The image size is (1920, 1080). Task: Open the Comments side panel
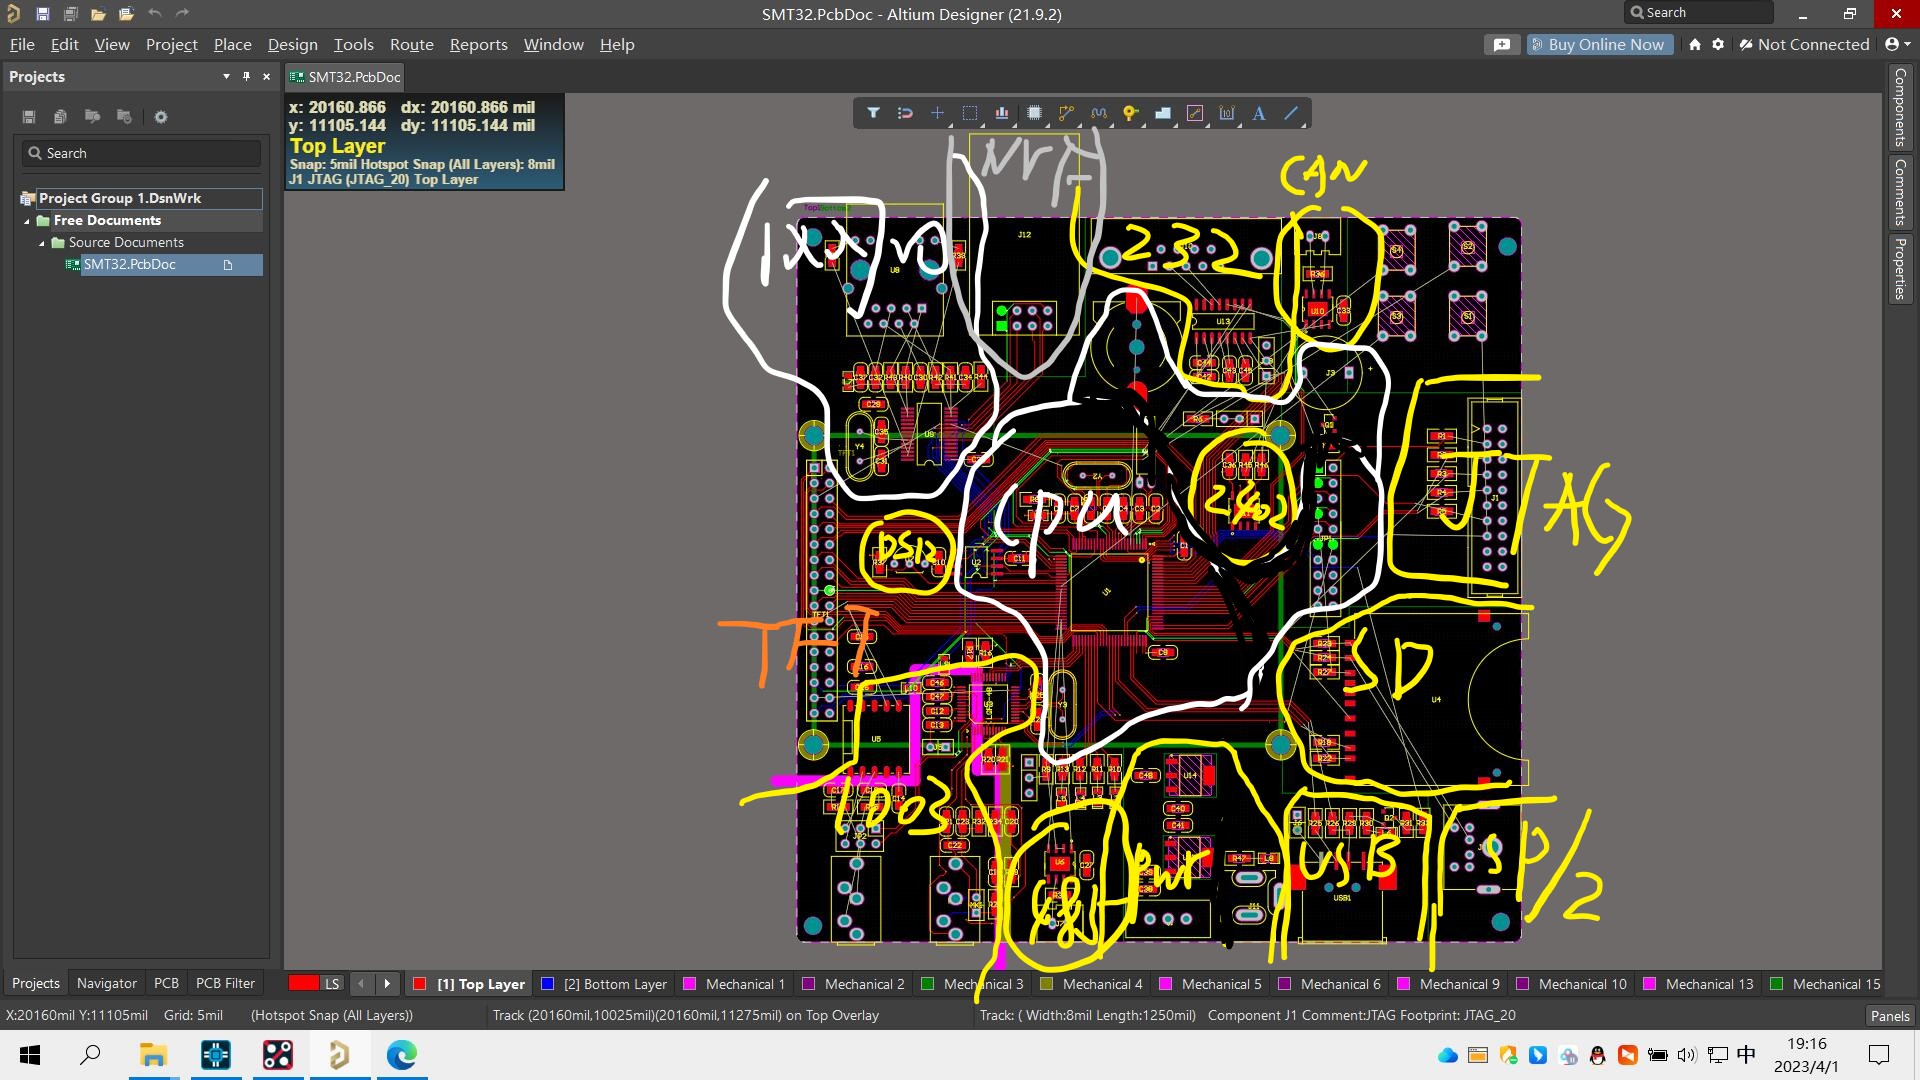point(1900,192)
